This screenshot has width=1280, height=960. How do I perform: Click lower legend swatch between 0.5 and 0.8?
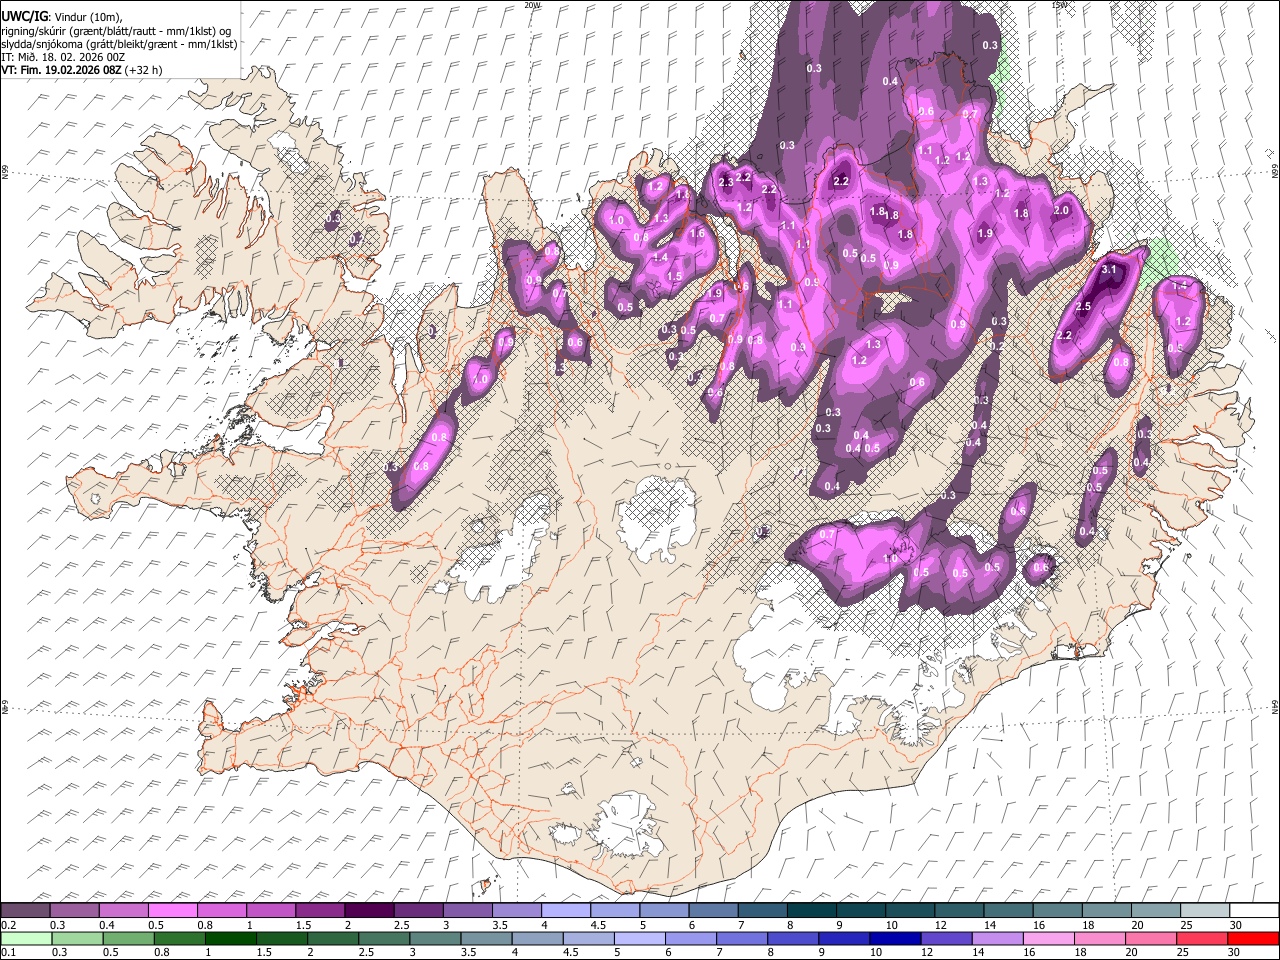[128, 938]
